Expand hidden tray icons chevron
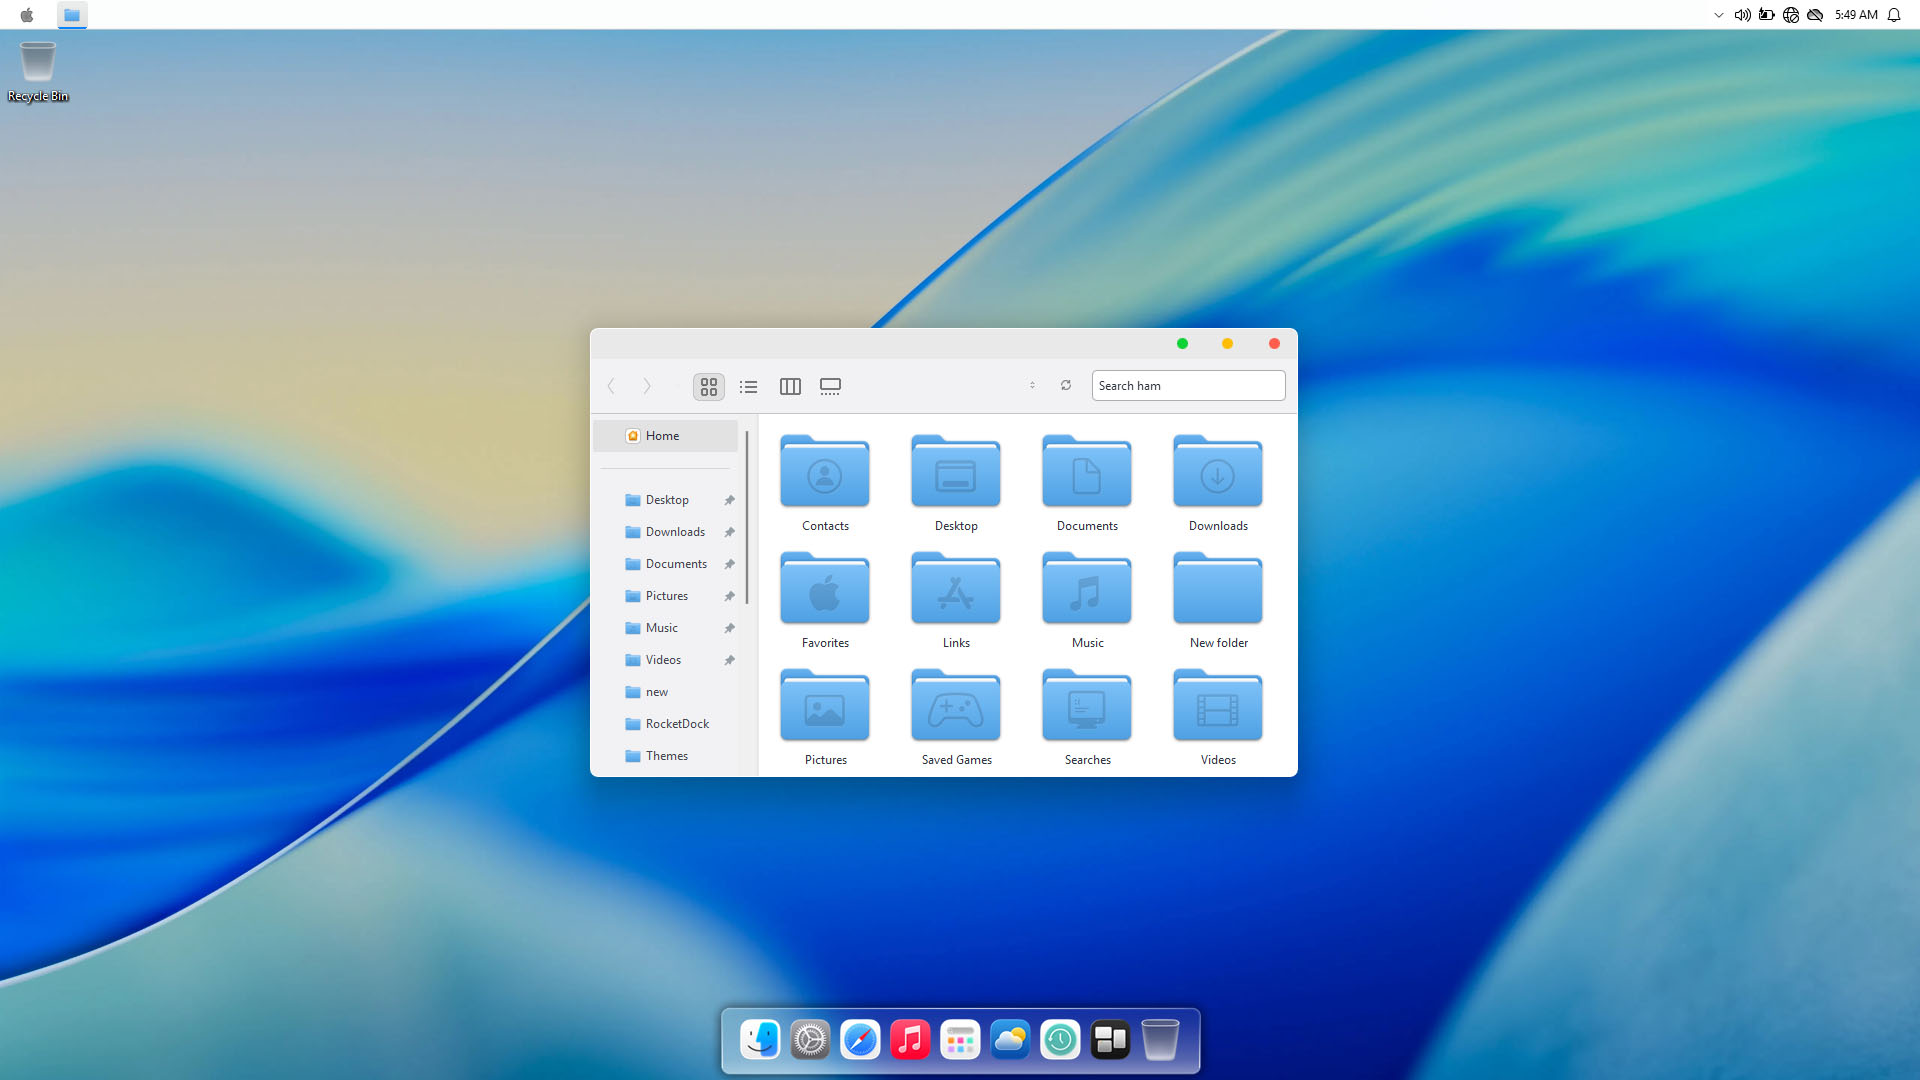Viewport: 1920px width, 1080px height. [x=1718, y=15]
